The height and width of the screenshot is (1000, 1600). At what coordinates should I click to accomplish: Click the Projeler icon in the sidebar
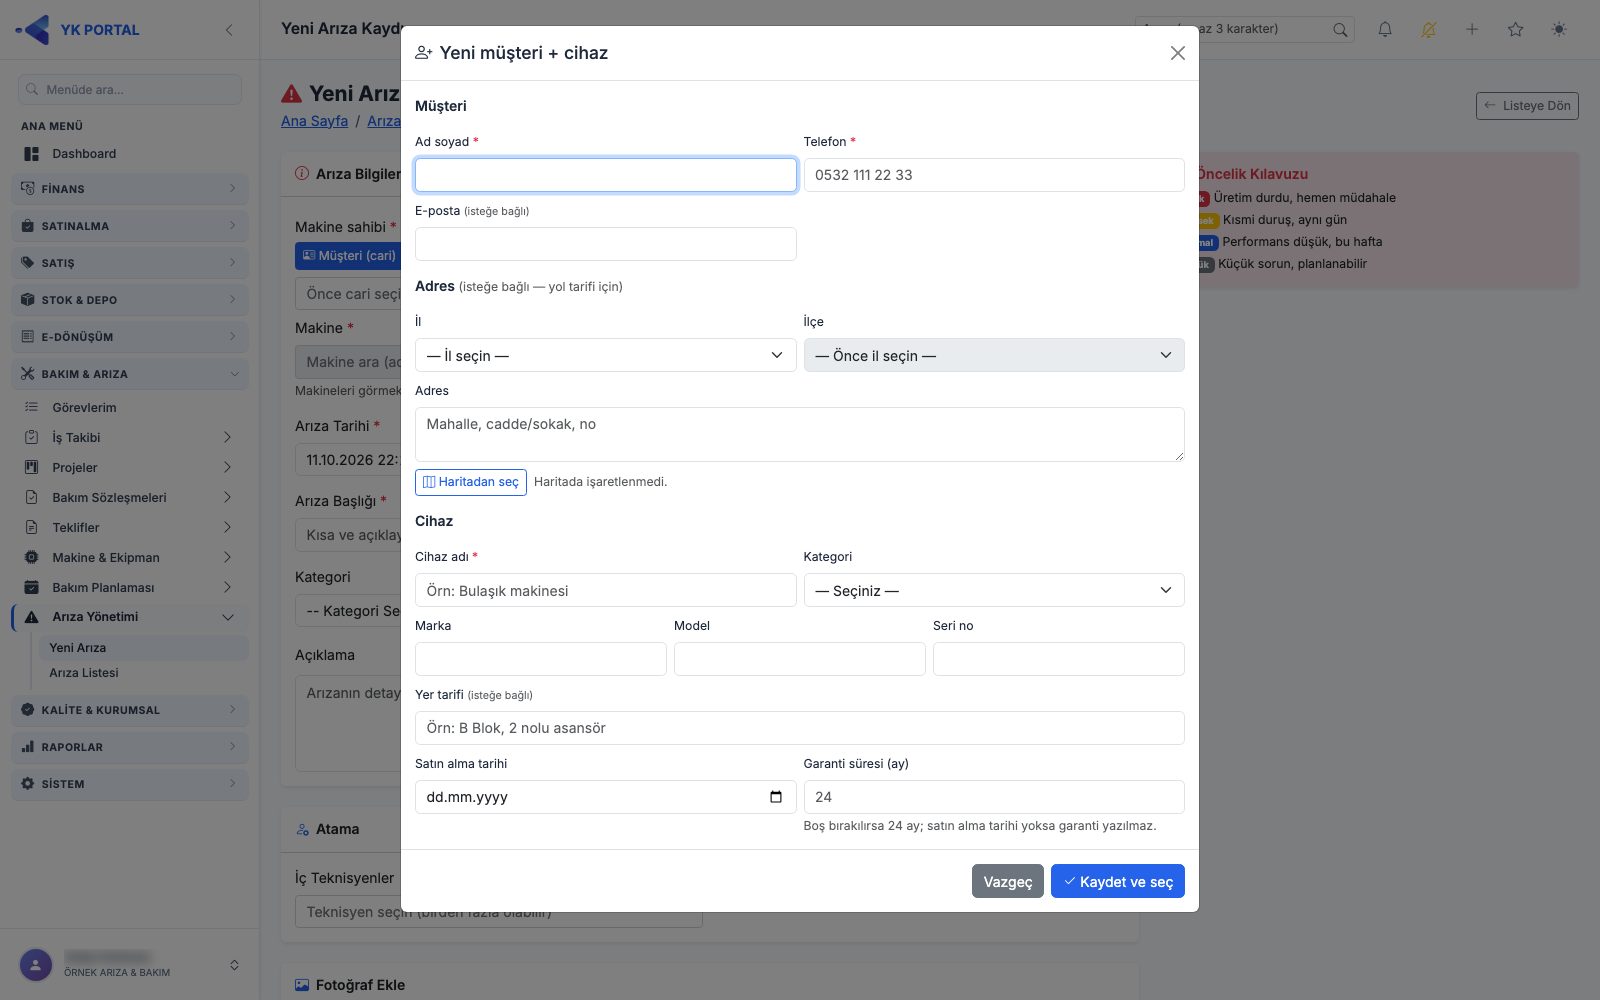(31, 468)
